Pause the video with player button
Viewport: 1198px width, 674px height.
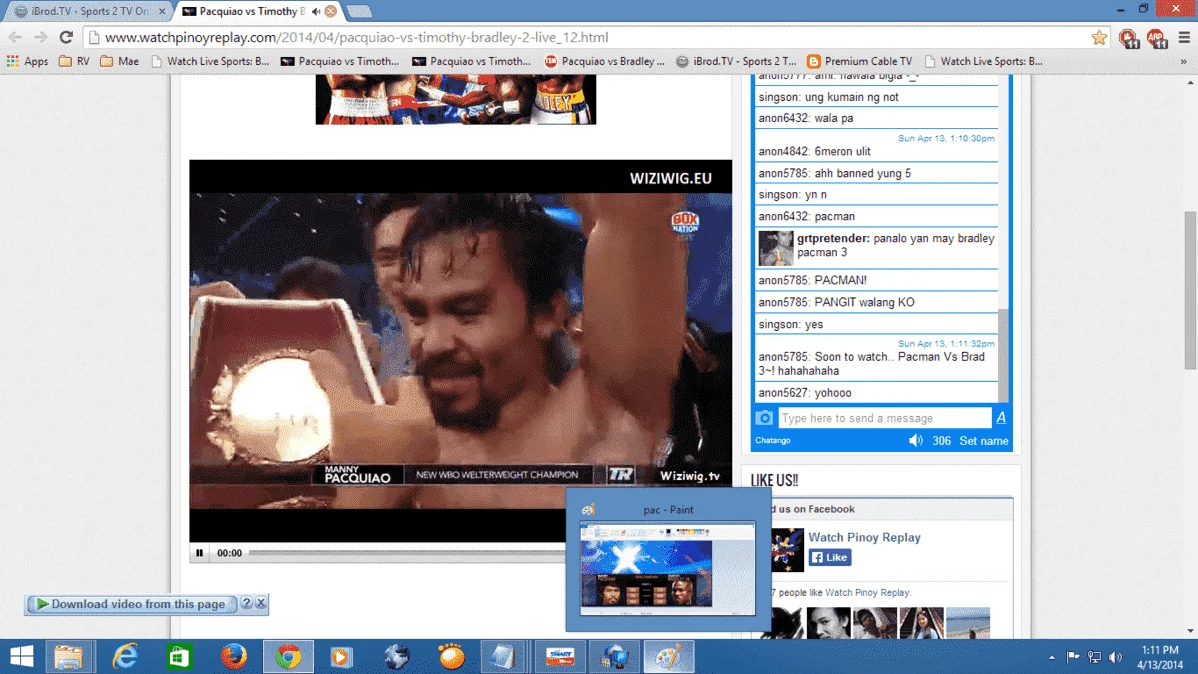tap(199, 552)
